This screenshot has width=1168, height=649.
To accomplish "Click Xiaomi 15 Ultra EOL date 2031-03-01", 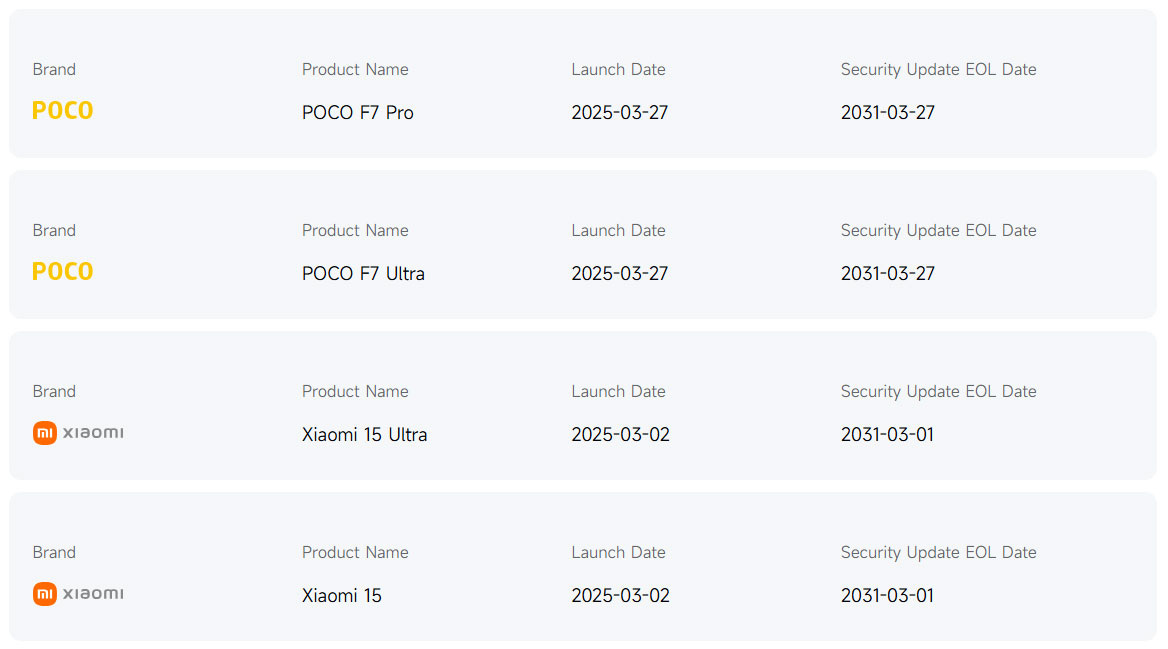I will click(887, 435).
